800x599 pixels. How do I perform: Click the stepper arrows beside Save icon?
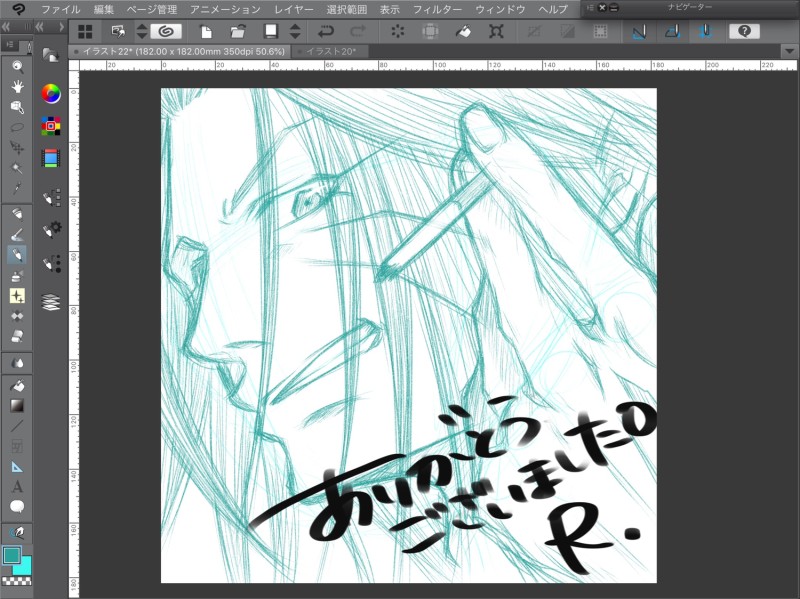(295, 32)
